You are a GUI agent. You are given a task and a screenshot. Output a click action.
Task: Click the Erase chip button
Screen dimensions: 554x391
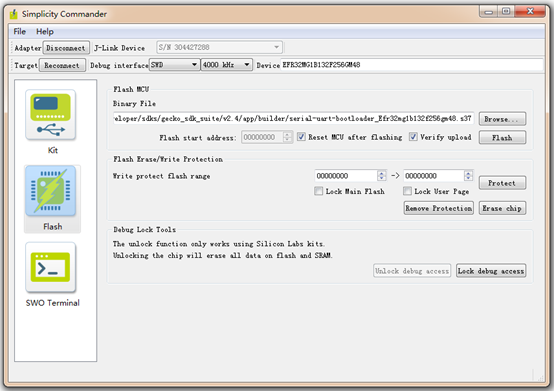click(x=502, y=208)
